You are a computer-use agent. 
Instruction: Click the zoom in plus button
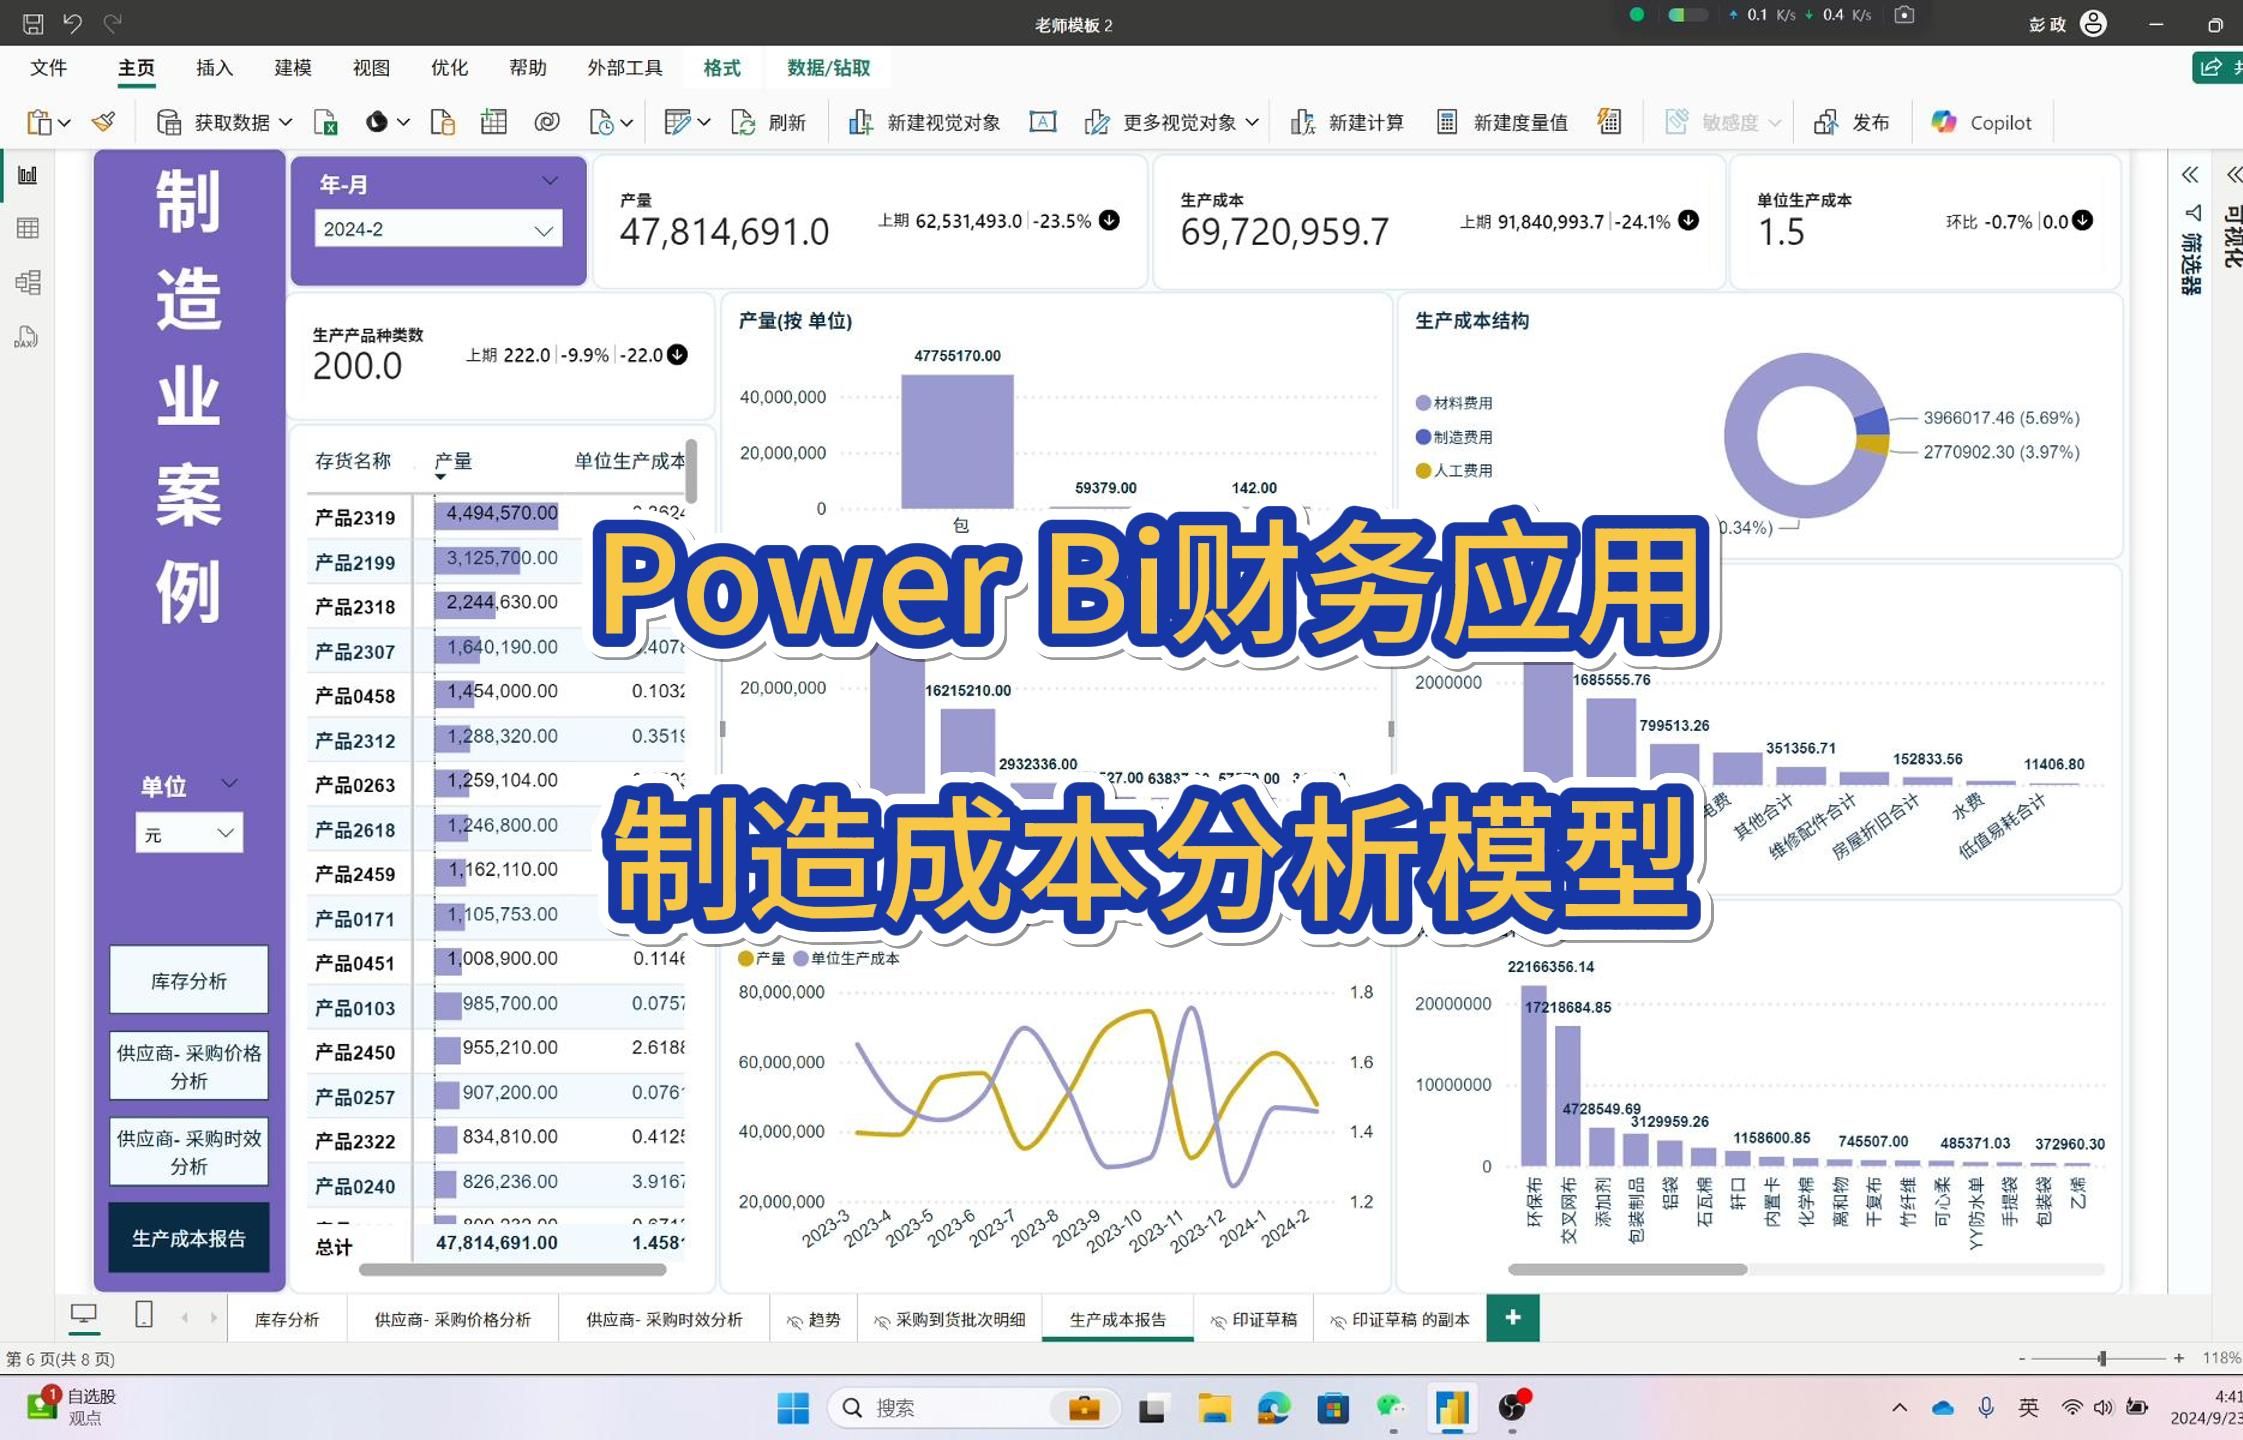coord(2179,1358)
